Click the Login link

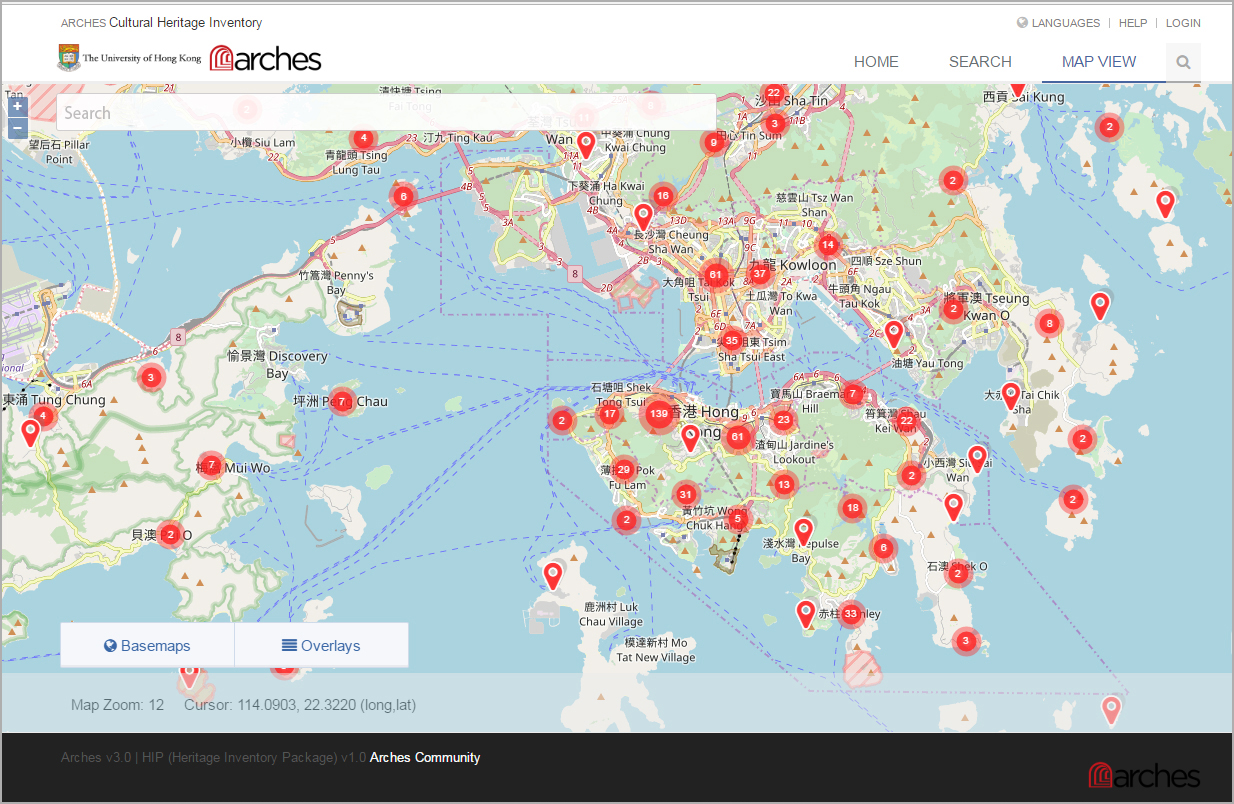tap(1183, 23)
